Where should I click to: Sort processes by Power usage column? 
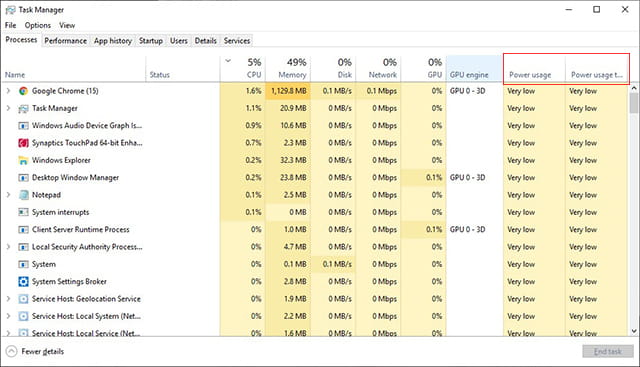(x=530, y=75)
